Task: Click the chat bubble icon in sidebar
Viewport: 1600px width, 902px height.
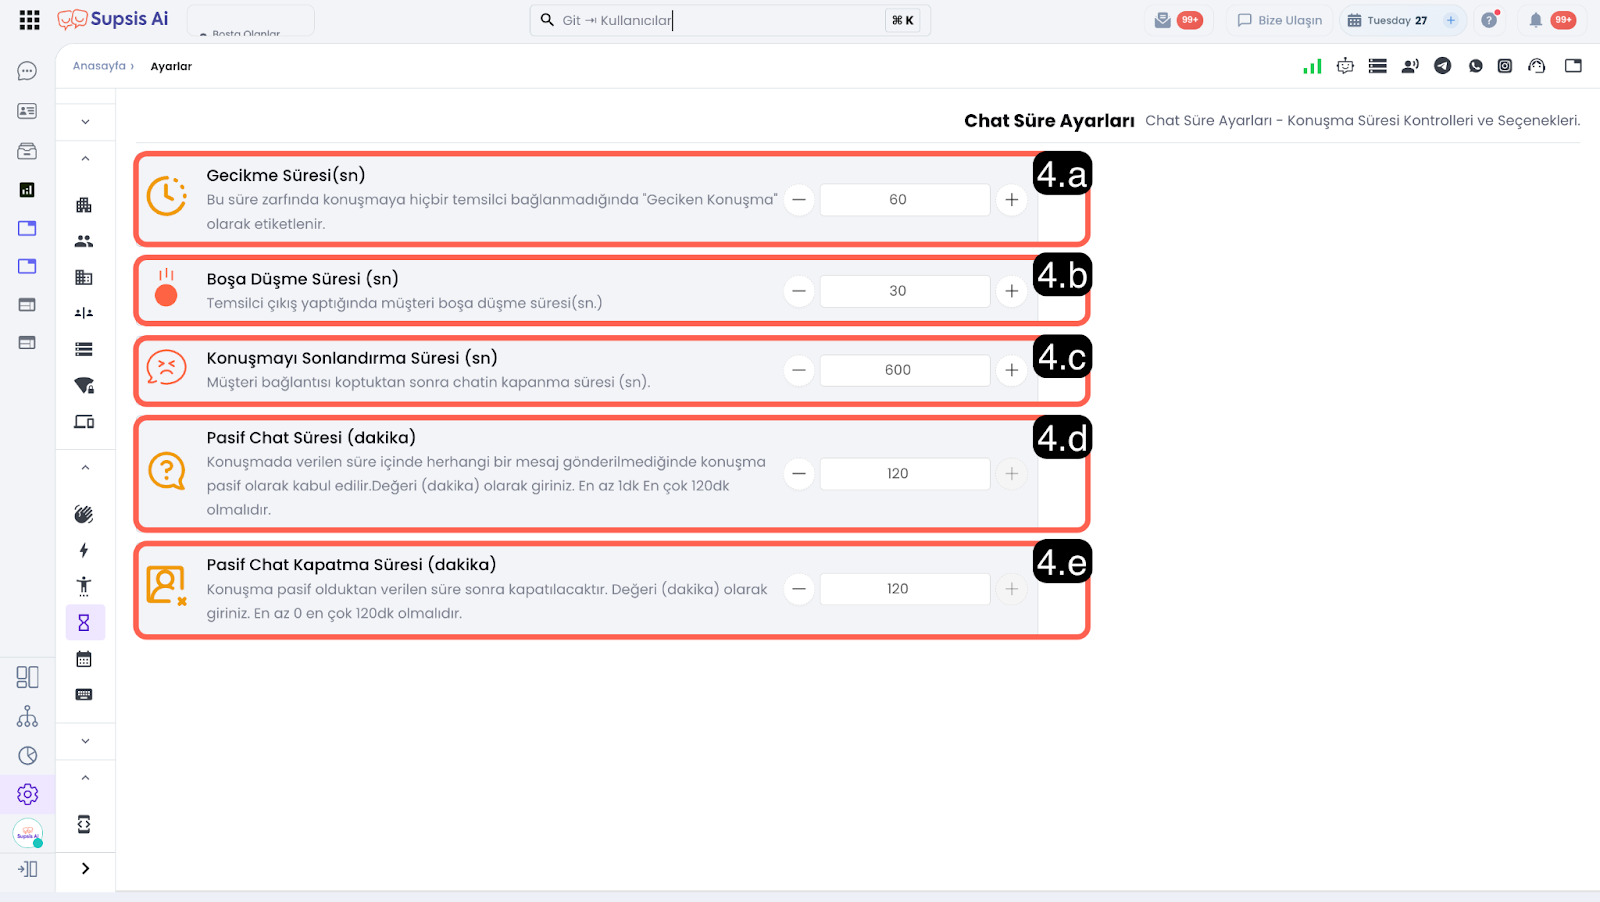Action: pos(27,71)
